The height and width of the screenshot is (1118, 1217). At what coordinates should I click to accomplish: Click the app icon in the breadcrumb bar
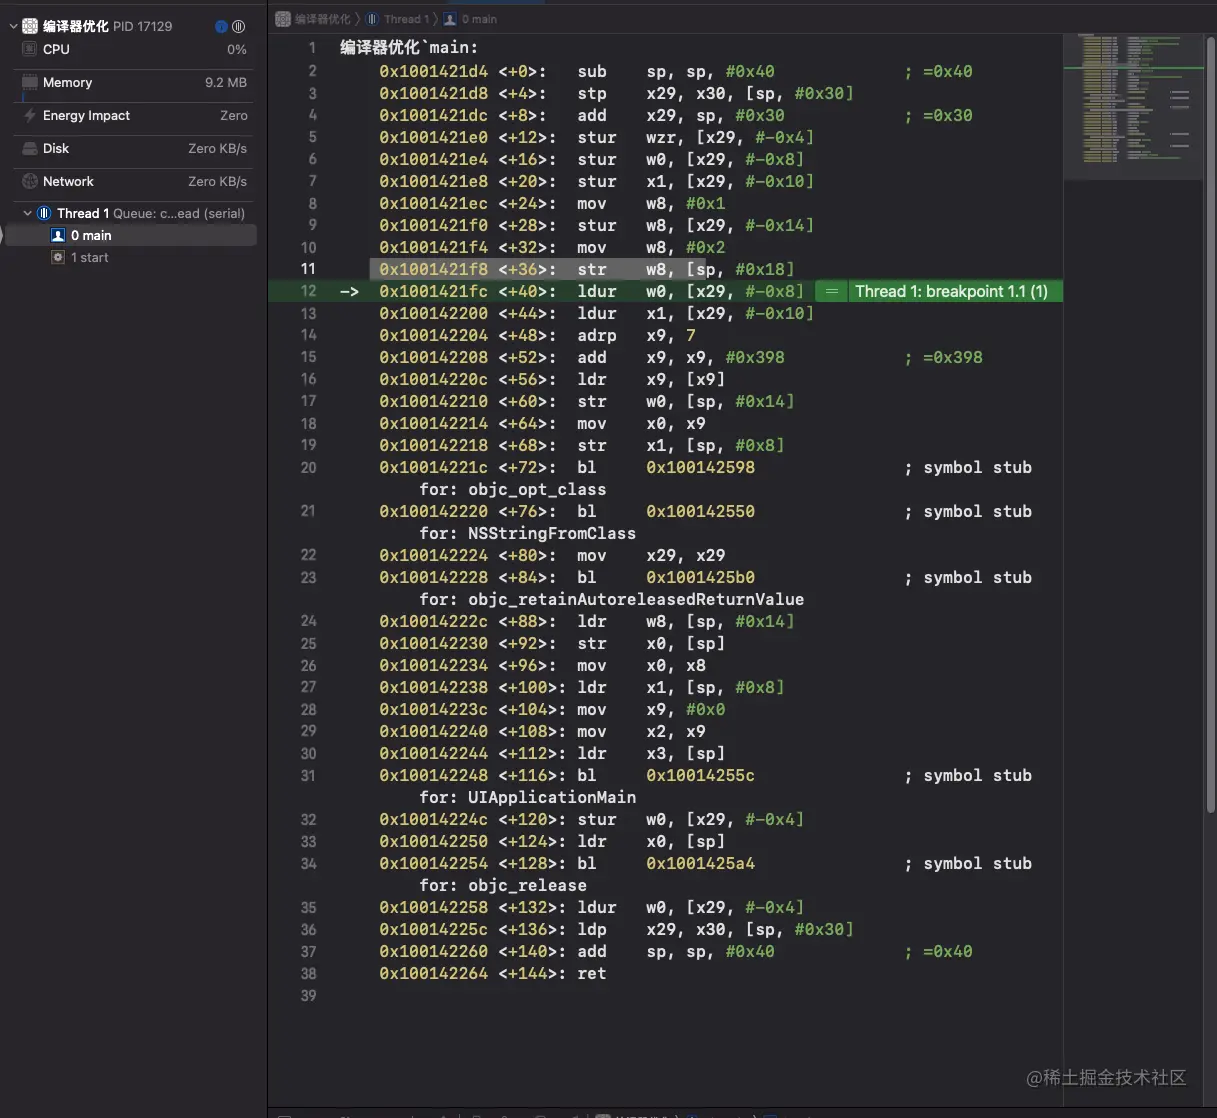283,19
